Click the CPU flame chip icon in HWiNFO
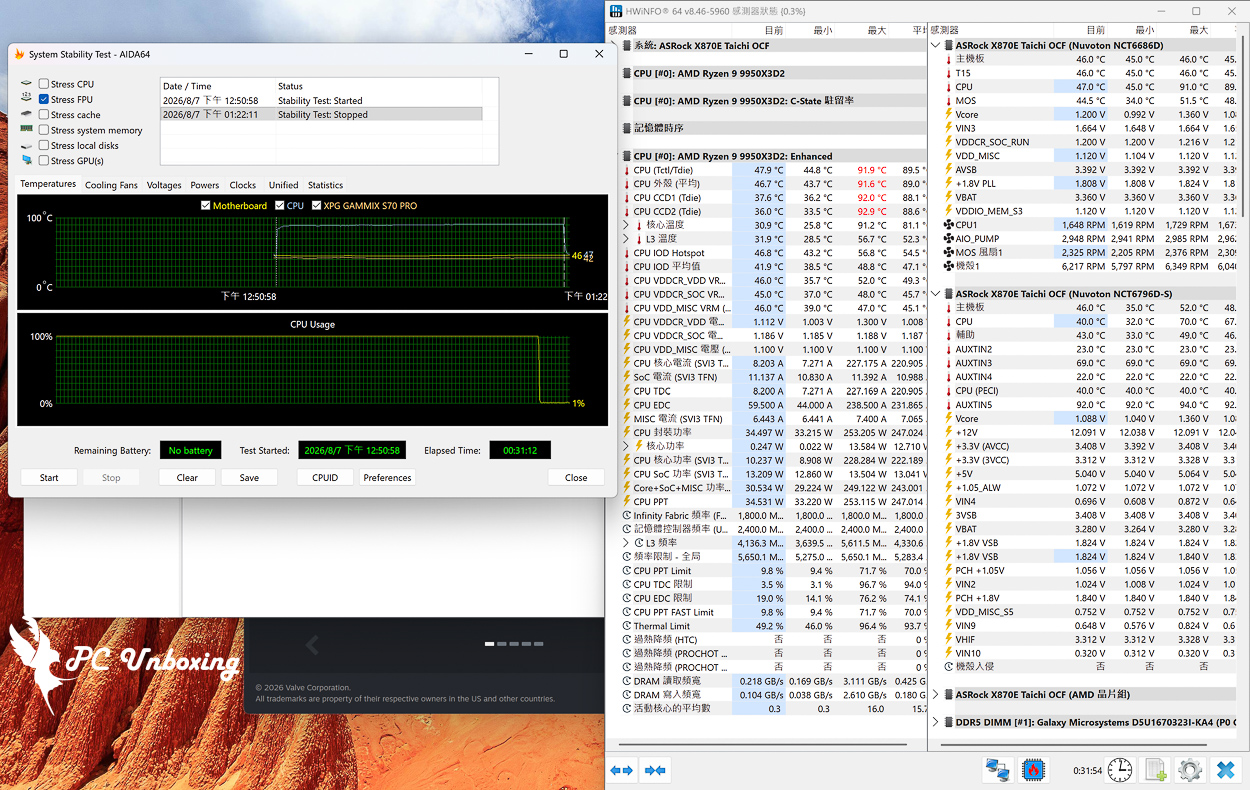The image size is (1250, 790). pyautogui.click(x=1033, y=770)
